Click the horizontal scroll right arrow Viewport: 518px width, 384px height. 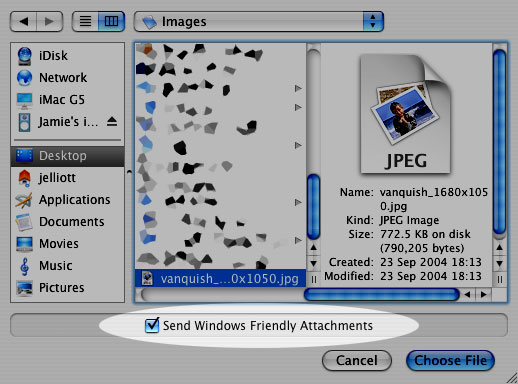(483, 295)
